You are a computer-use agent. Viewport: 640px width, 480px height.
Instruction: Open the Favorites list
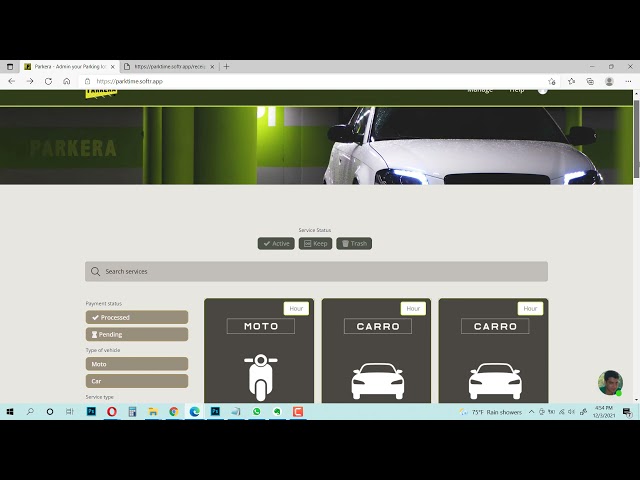(x=571, y=81)
